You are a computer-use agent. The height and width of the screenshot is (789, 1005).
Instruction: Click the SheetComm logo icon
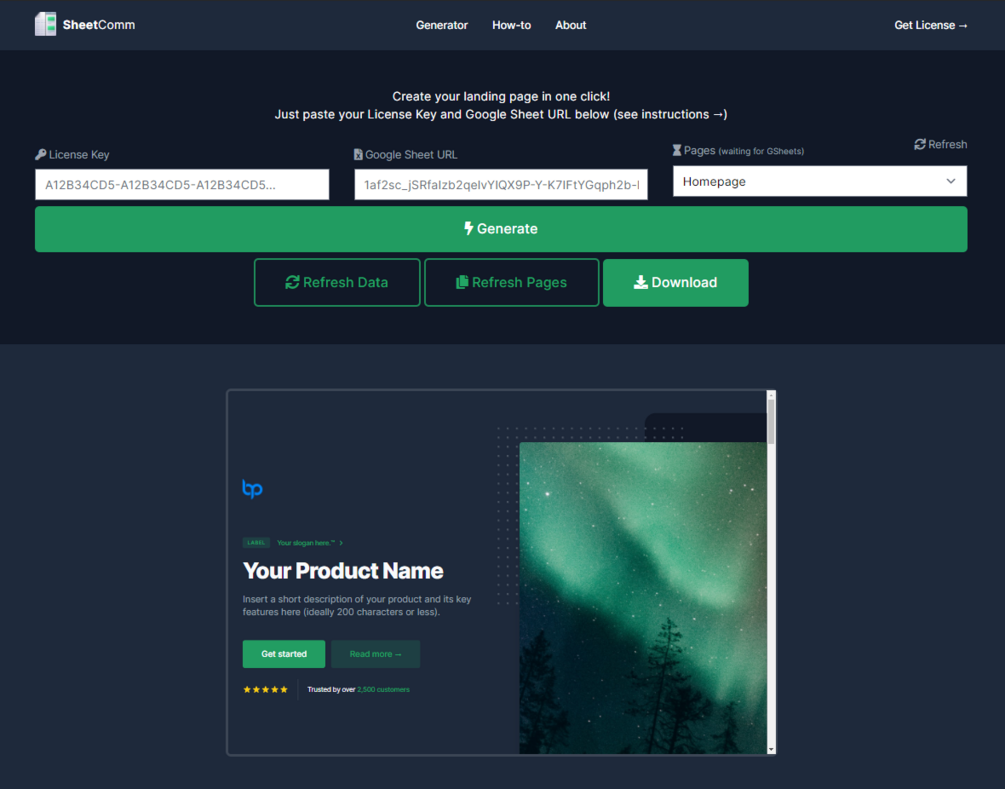click(46, 24)
